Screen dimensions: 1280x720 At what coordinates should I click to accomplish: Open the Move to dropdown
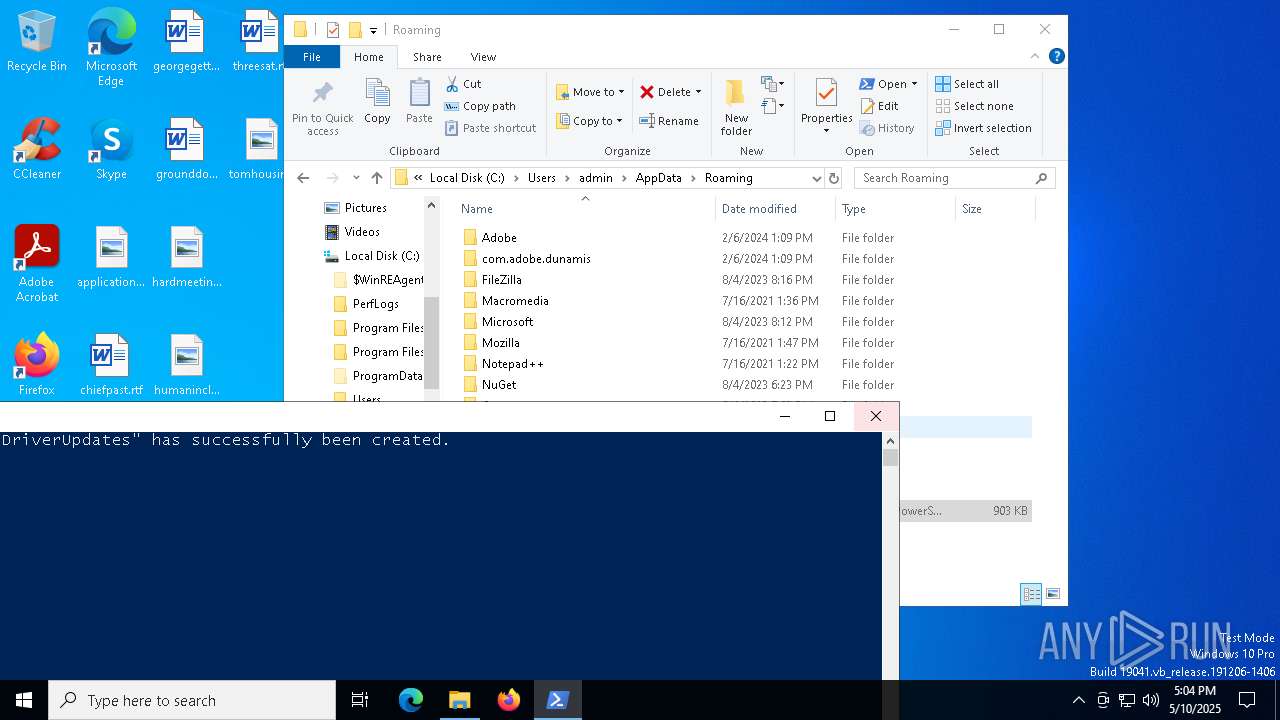tap(590, 92)
